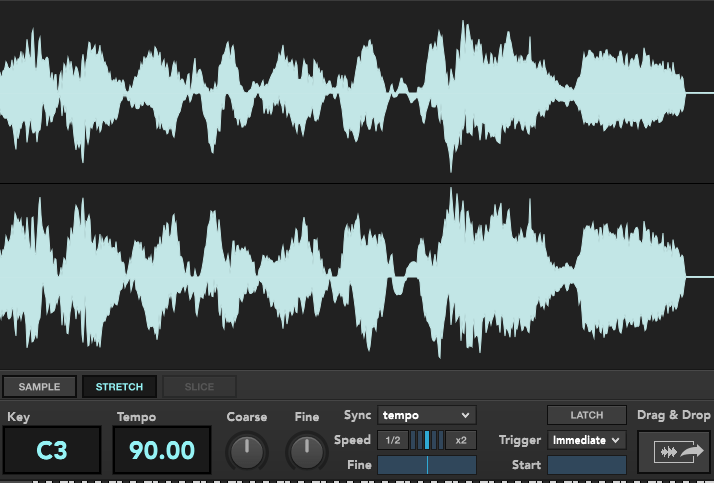Viewport: 714px width, 483px height.
Task: Set speed to 1/2
Action: coord(393,440)
